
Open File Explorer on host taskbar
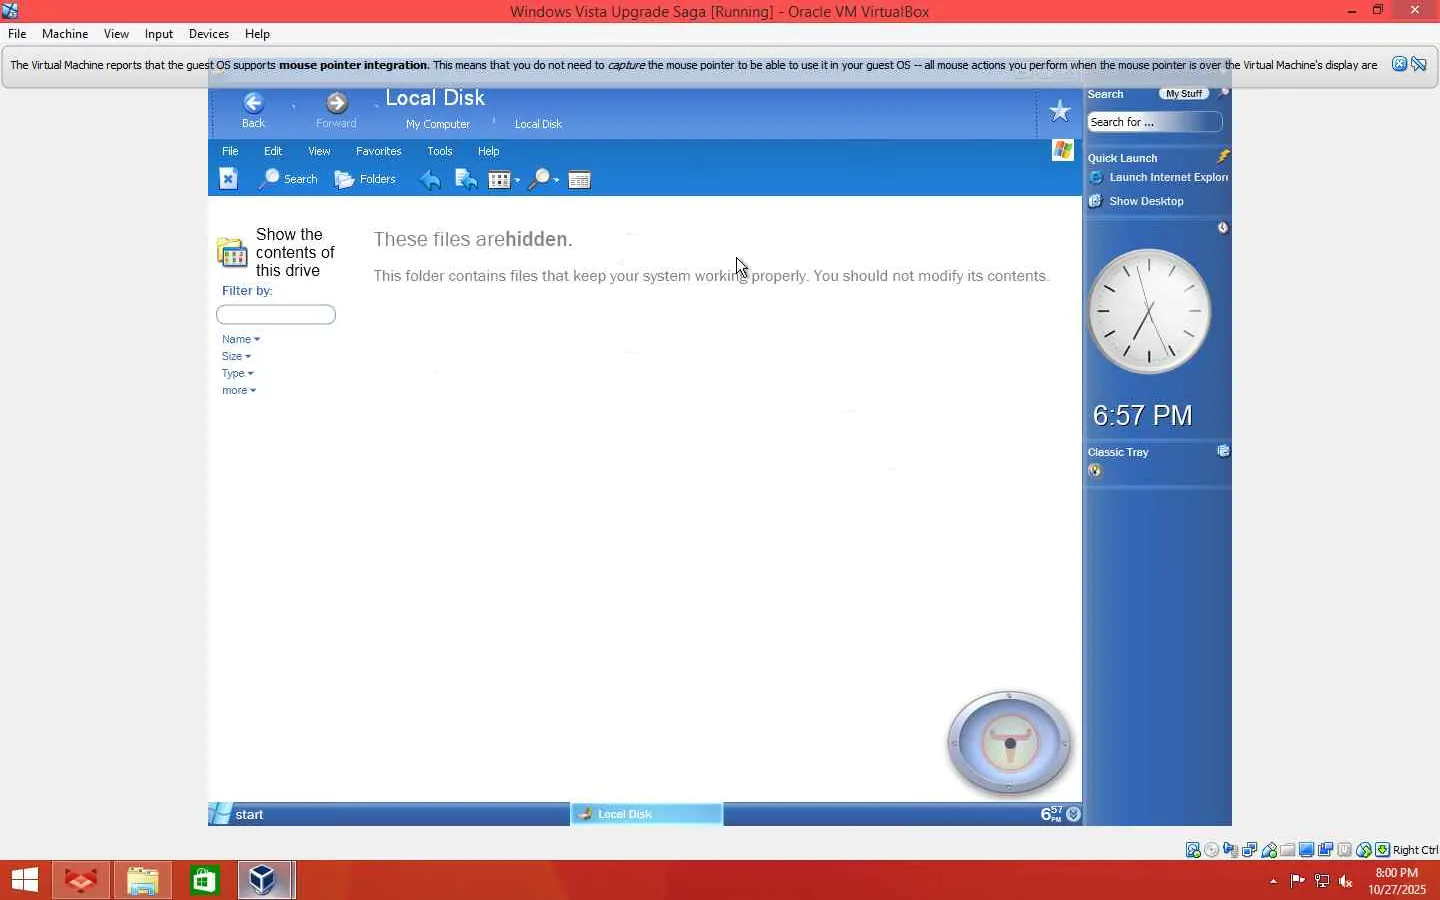click(143, 881)
